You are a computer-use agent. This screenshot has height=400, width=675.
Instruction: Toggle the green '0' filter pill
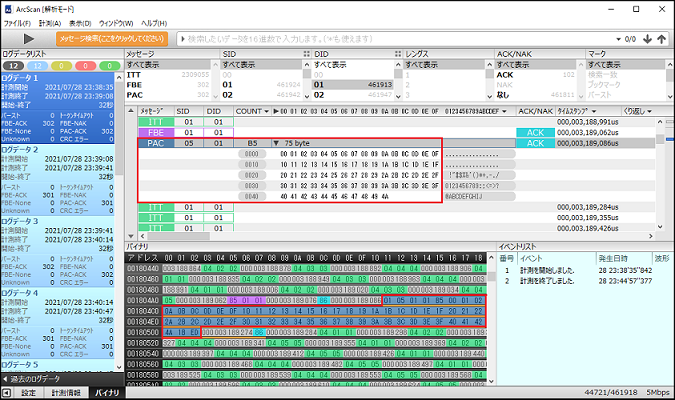point(110,66)
